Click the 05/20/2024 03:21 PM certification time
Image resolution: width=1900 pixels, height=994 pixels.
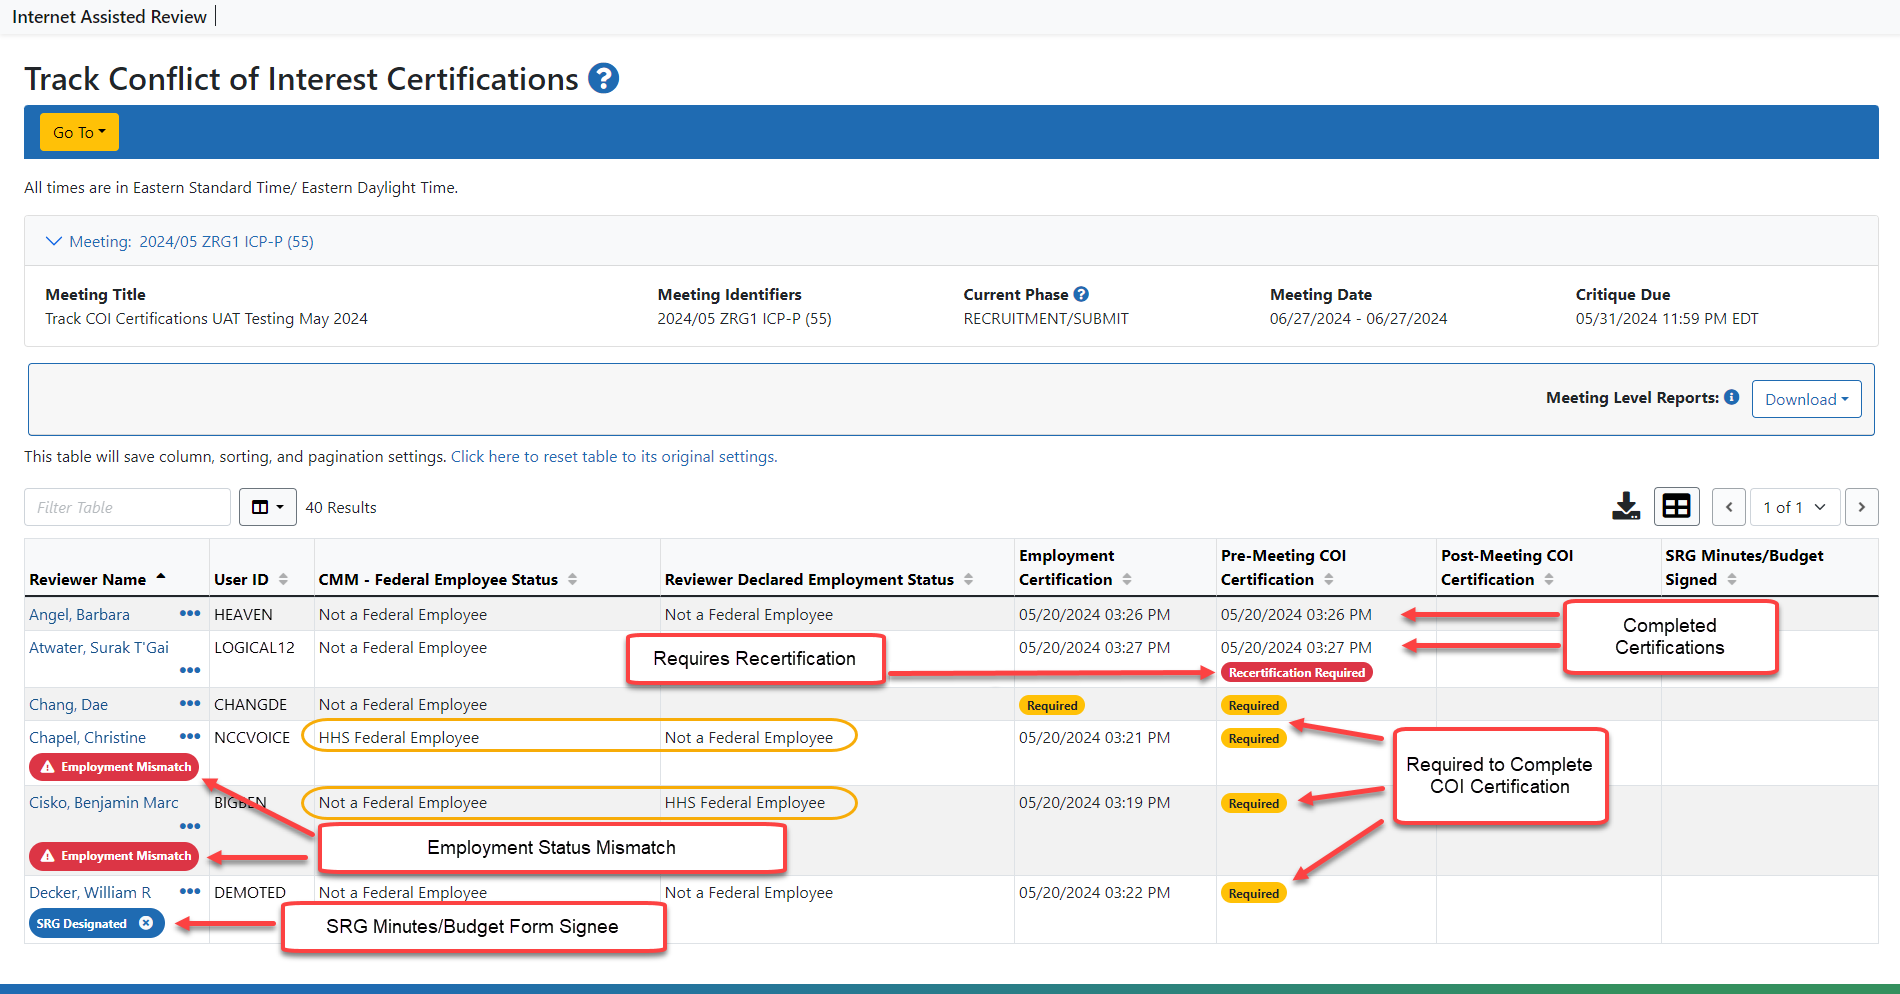(1094, 737)
